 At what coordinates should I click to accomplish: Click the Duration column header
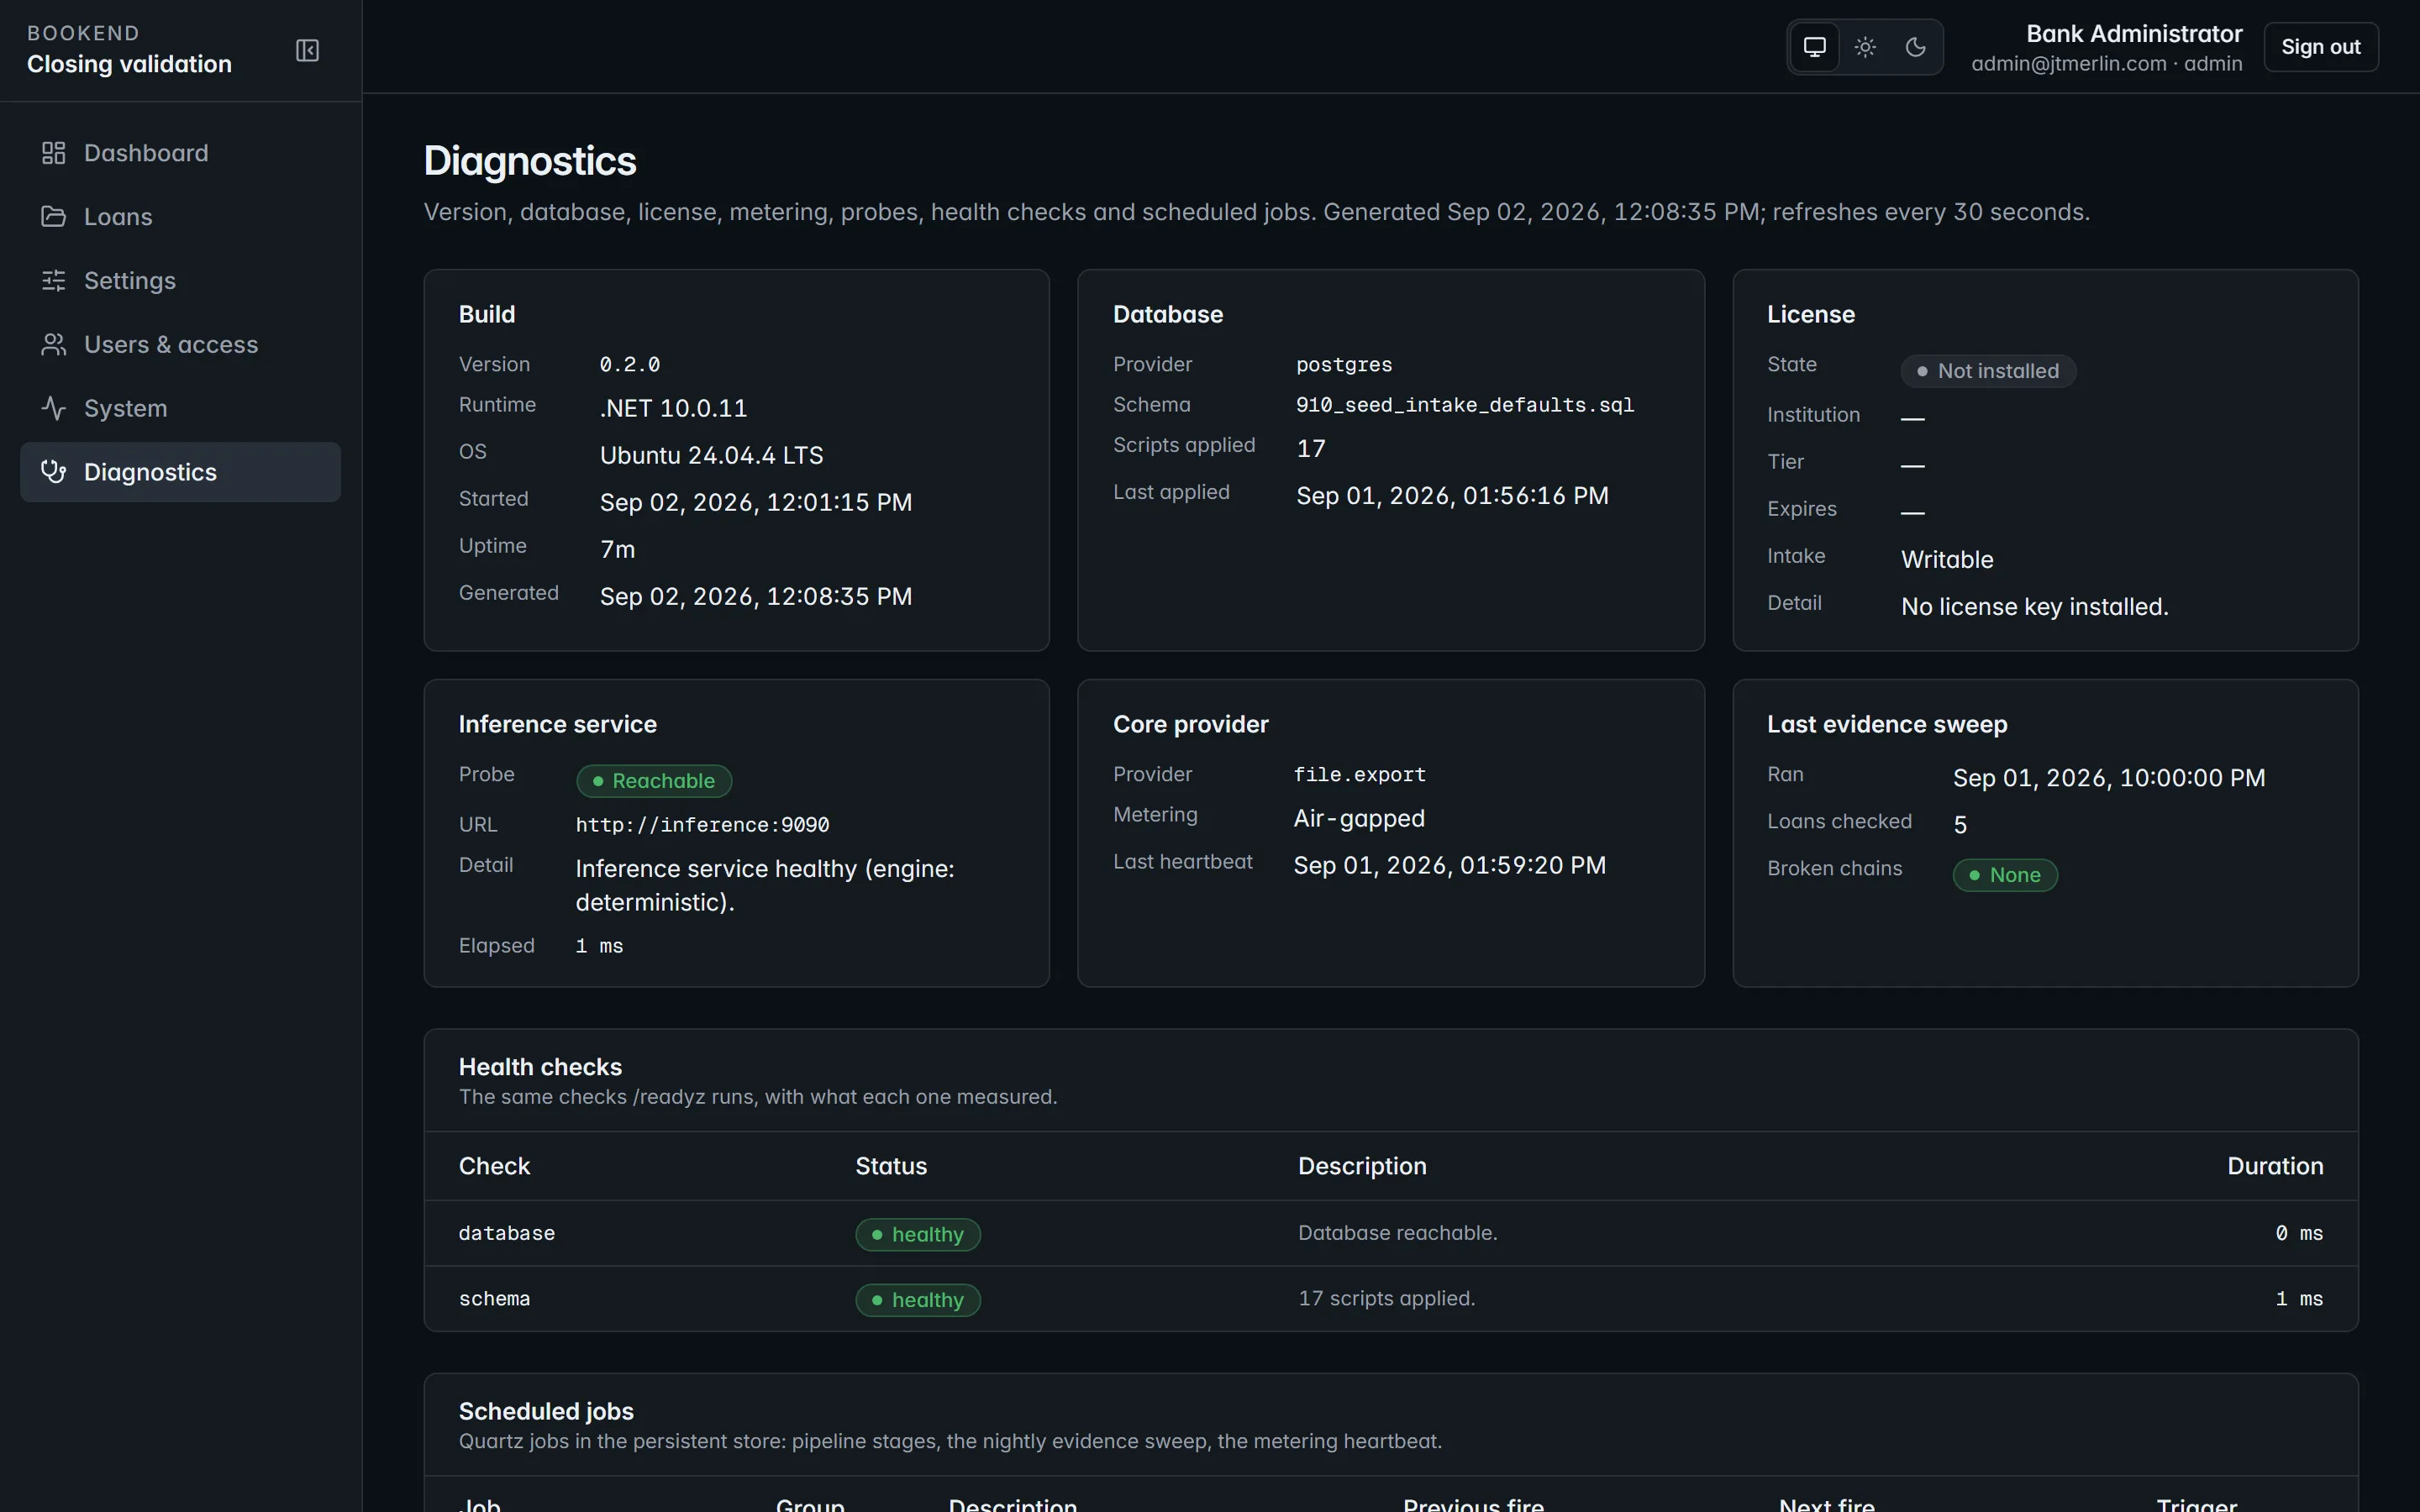point(2275,1166)
